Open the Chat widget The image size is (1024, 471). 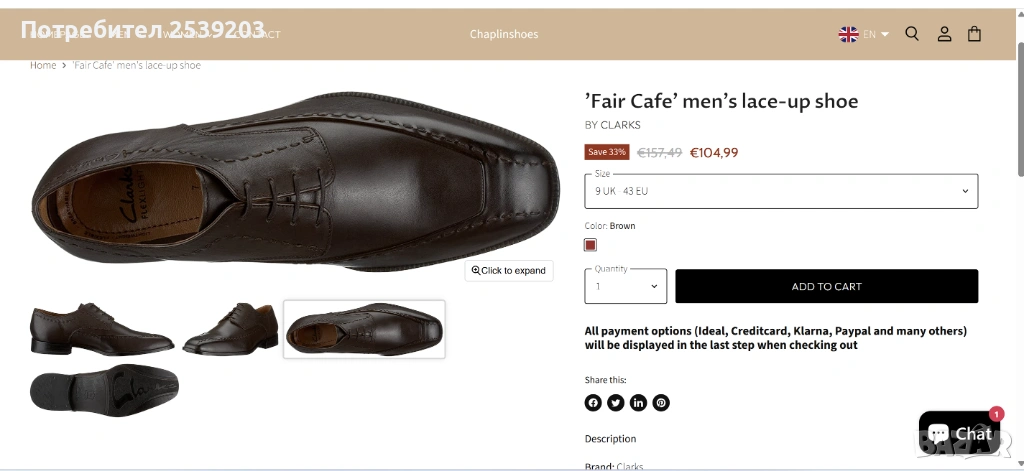(958, 432)
